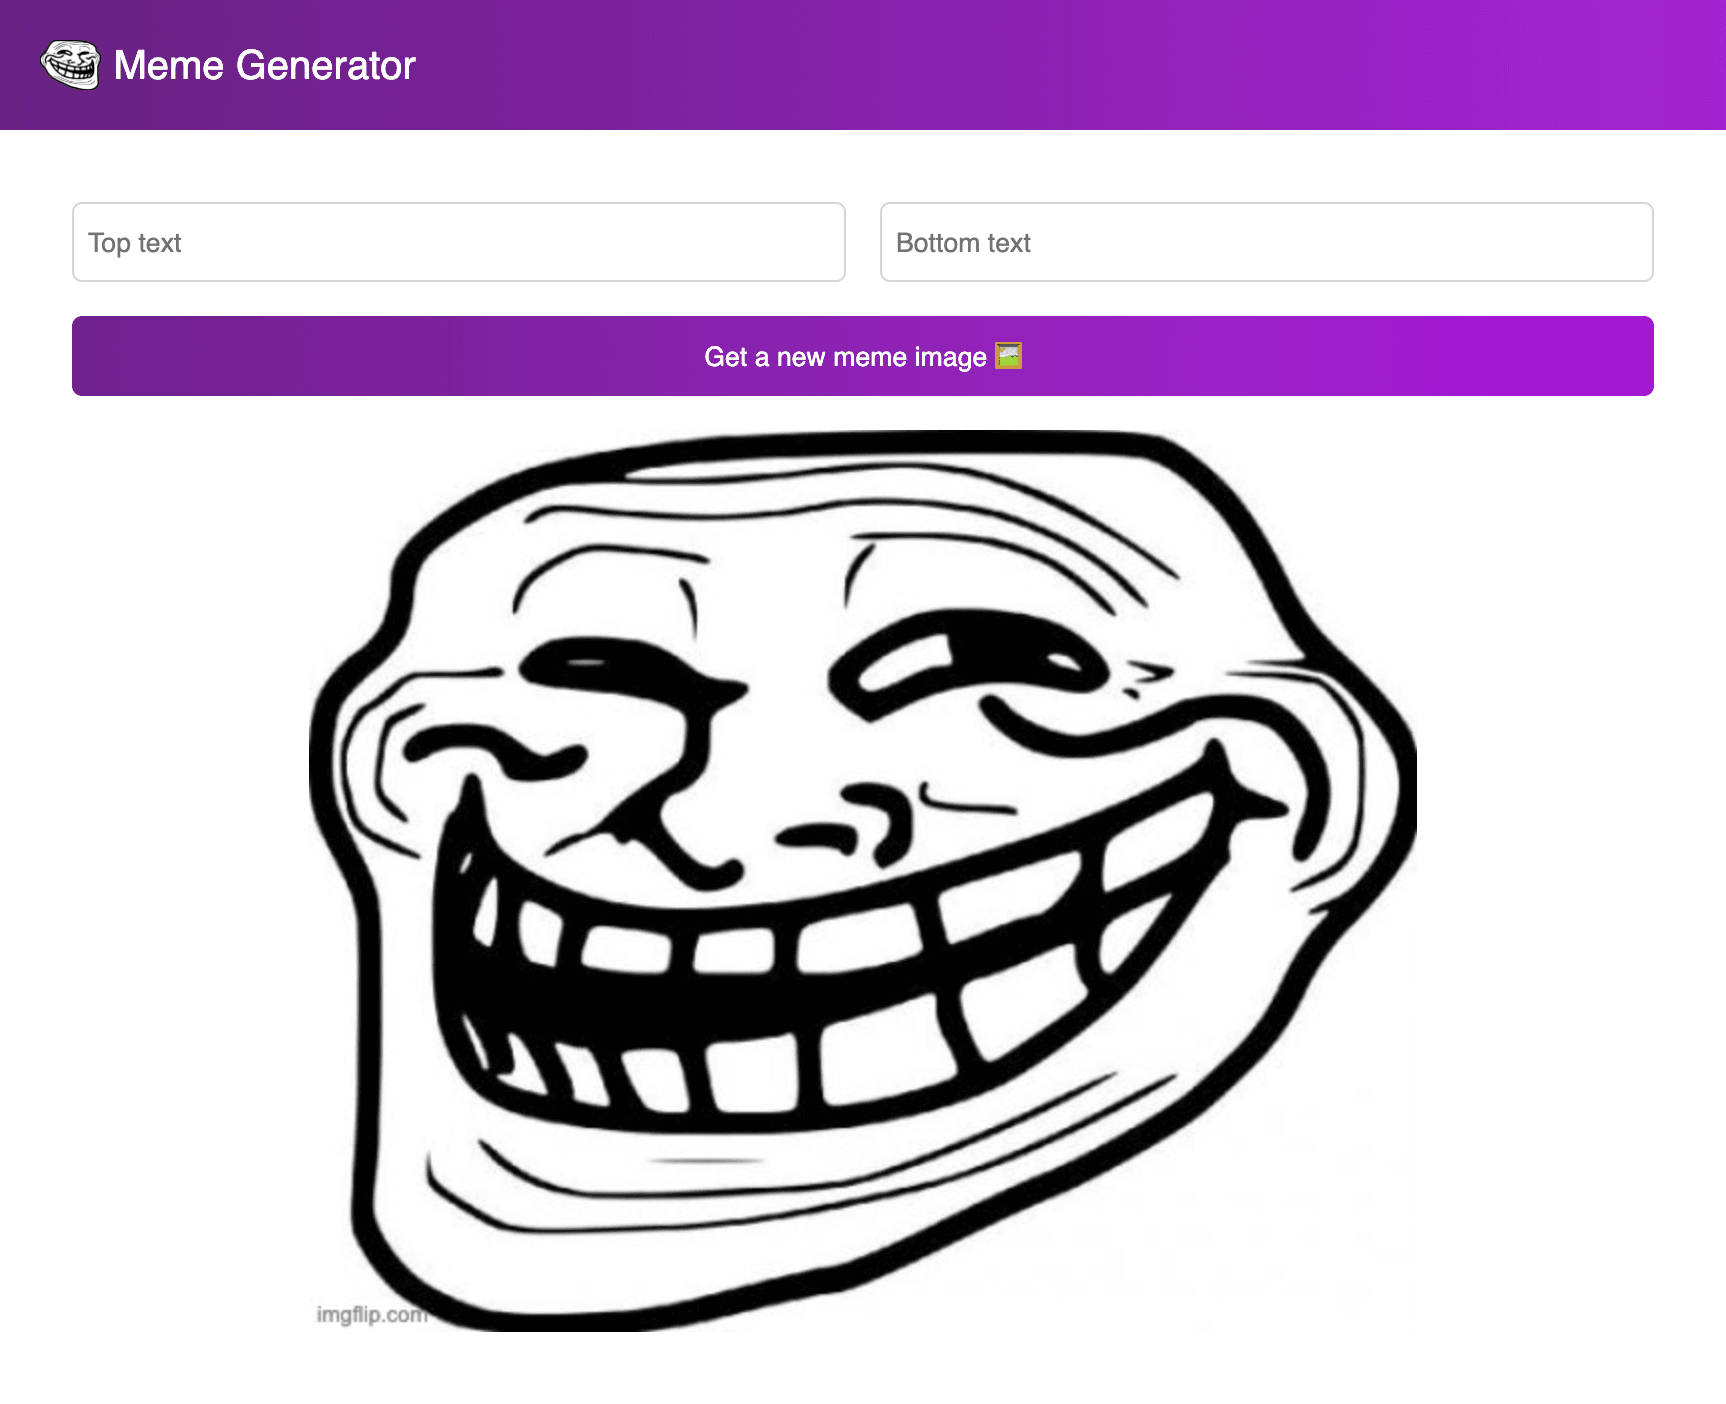Click the large troll face meme image
Viewport: 1726px width, 1404px height.
[x=863, y=881]
